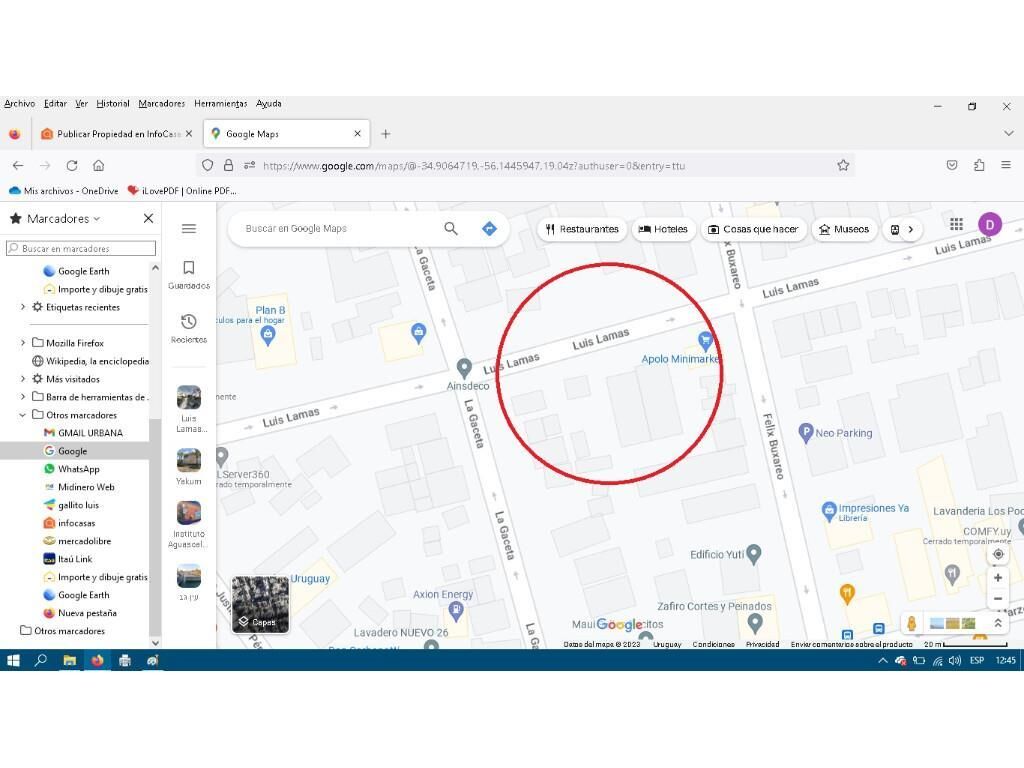
Task: Open the iLovePDF bookmark
Action: [182, 191]
